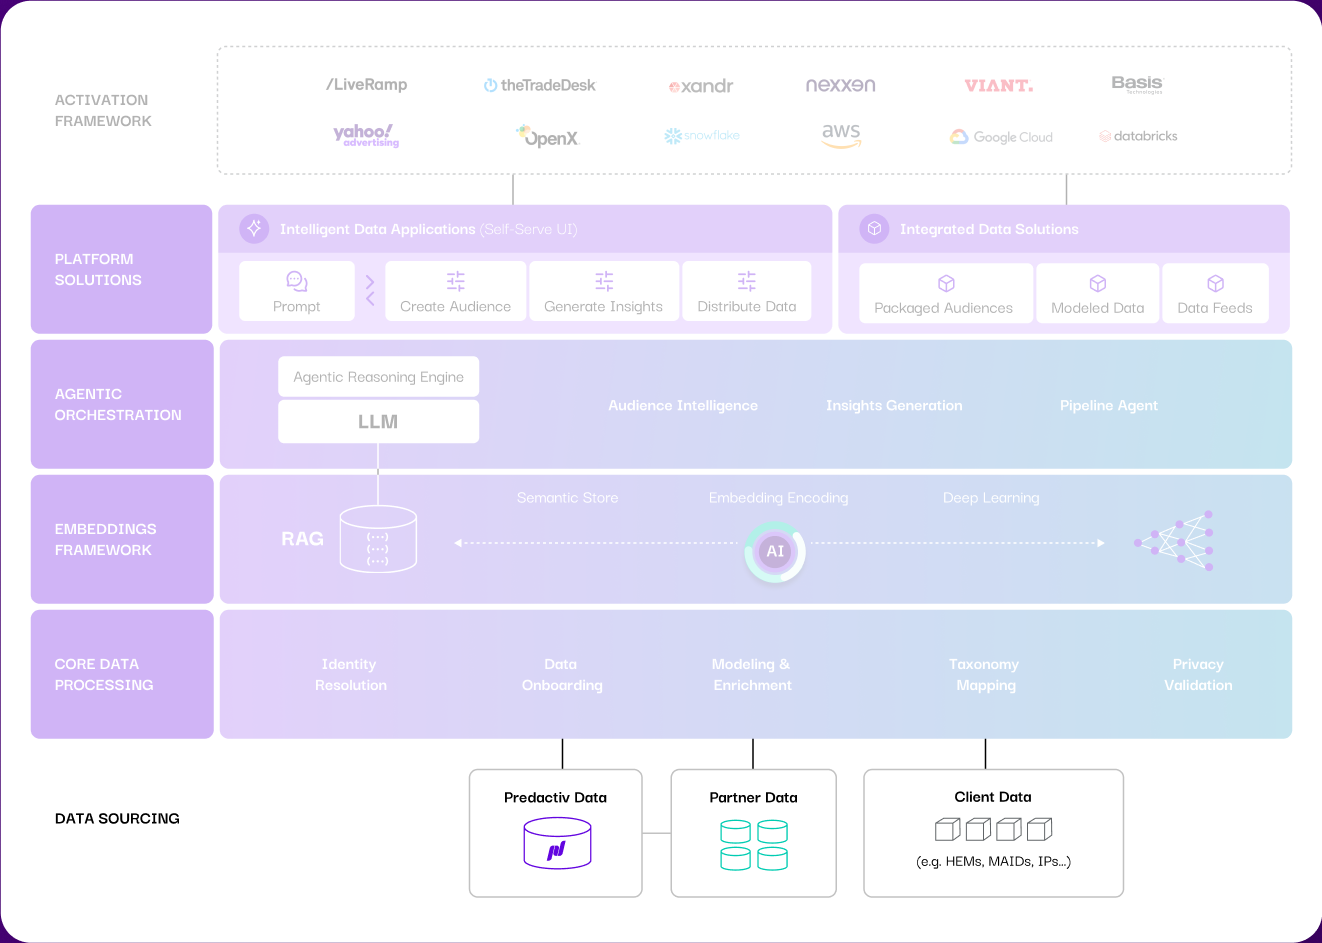Open the Prompt card

(297, 291)
